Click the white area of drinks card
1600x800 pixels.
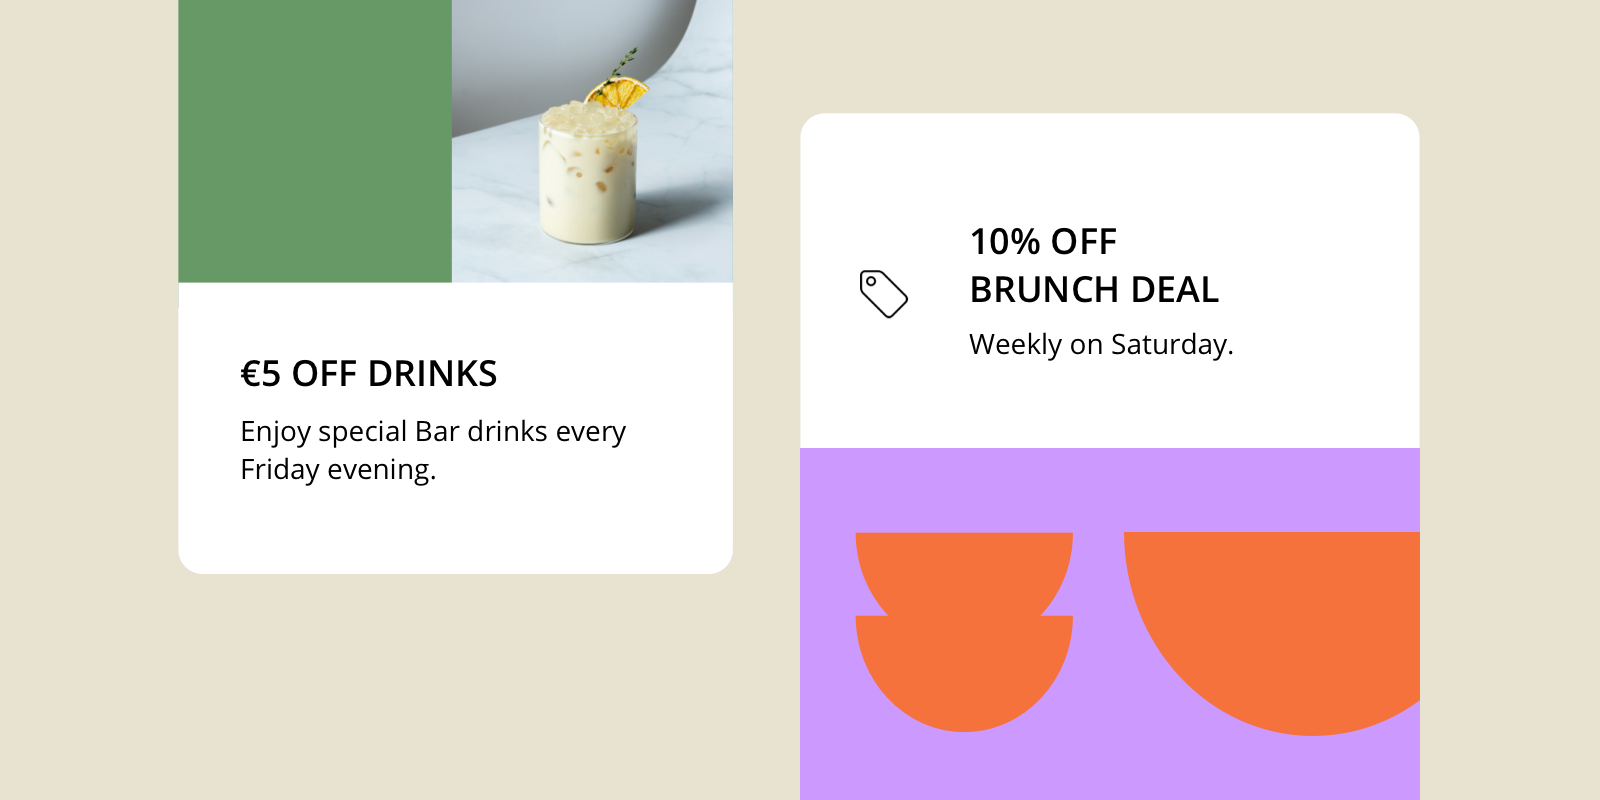point(455,530)
